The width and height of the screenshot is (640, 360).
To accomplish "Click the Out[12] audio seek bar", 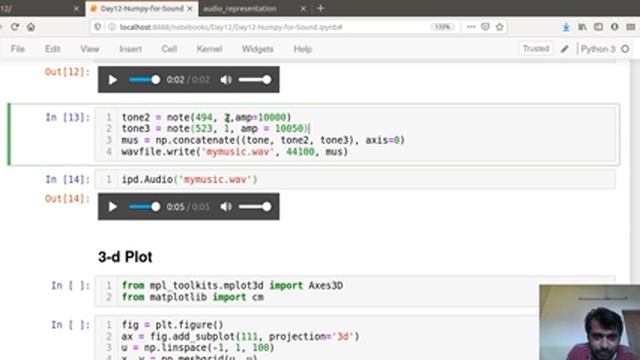I will coord(144,80).
